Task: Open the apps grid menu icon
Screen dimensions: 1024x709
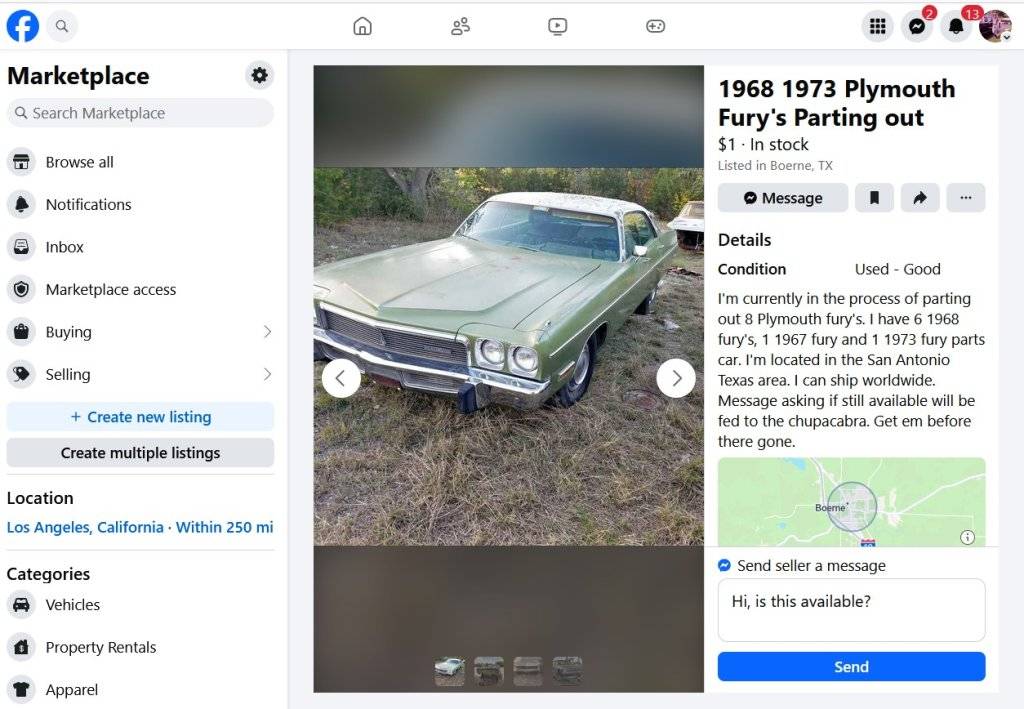Action: [x=878, y=27]
